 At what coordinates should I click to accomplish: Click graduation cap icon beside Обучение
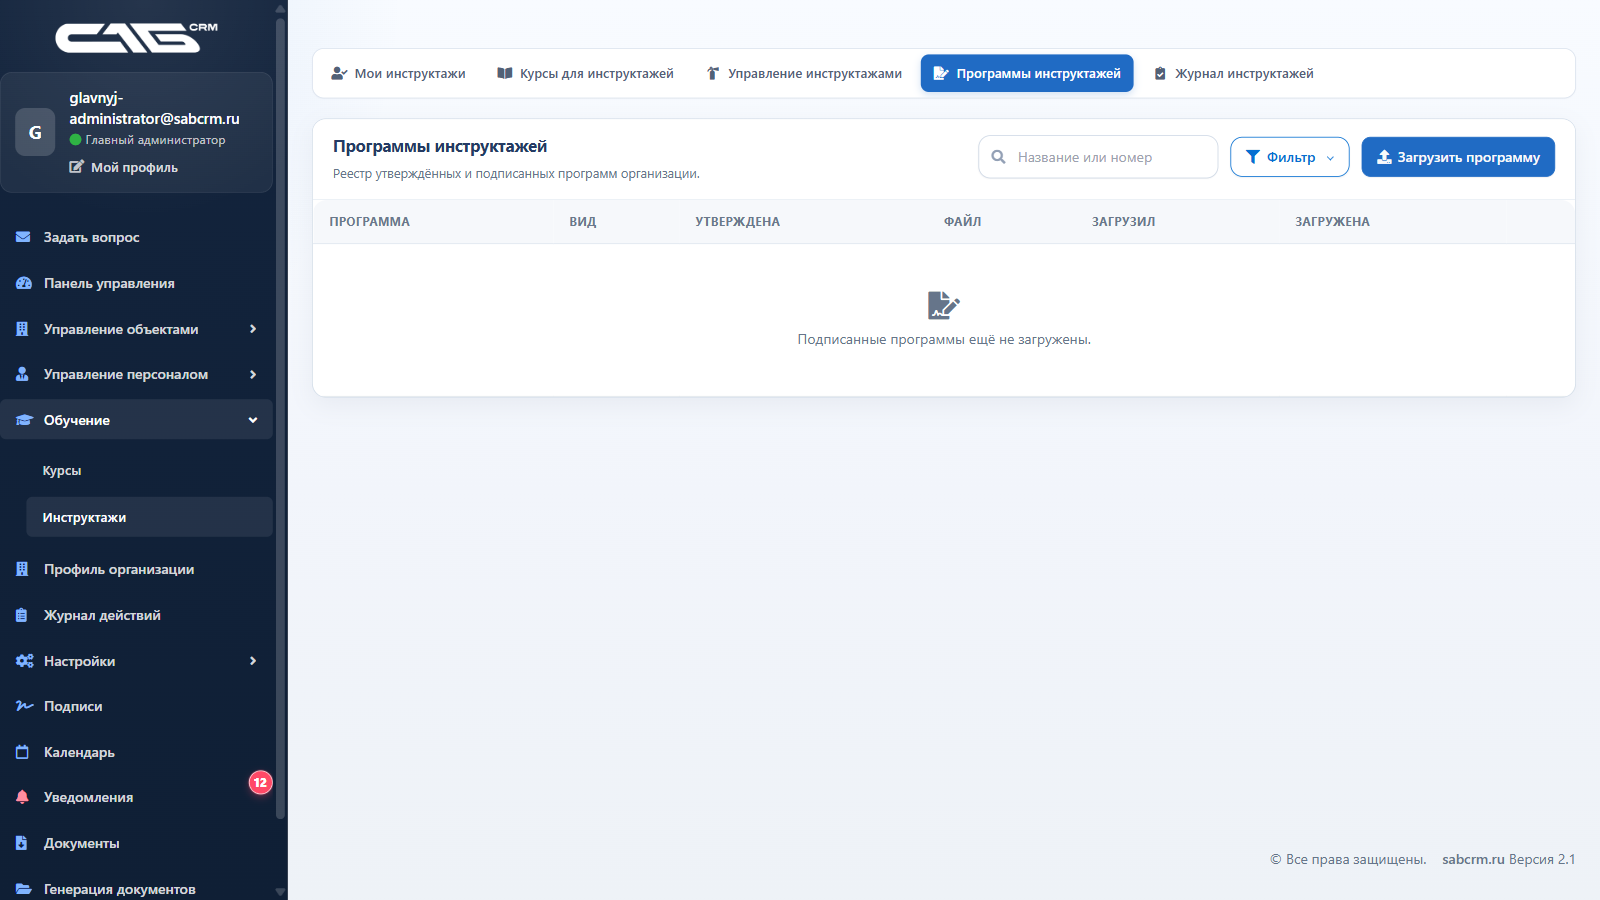(24, 420)
